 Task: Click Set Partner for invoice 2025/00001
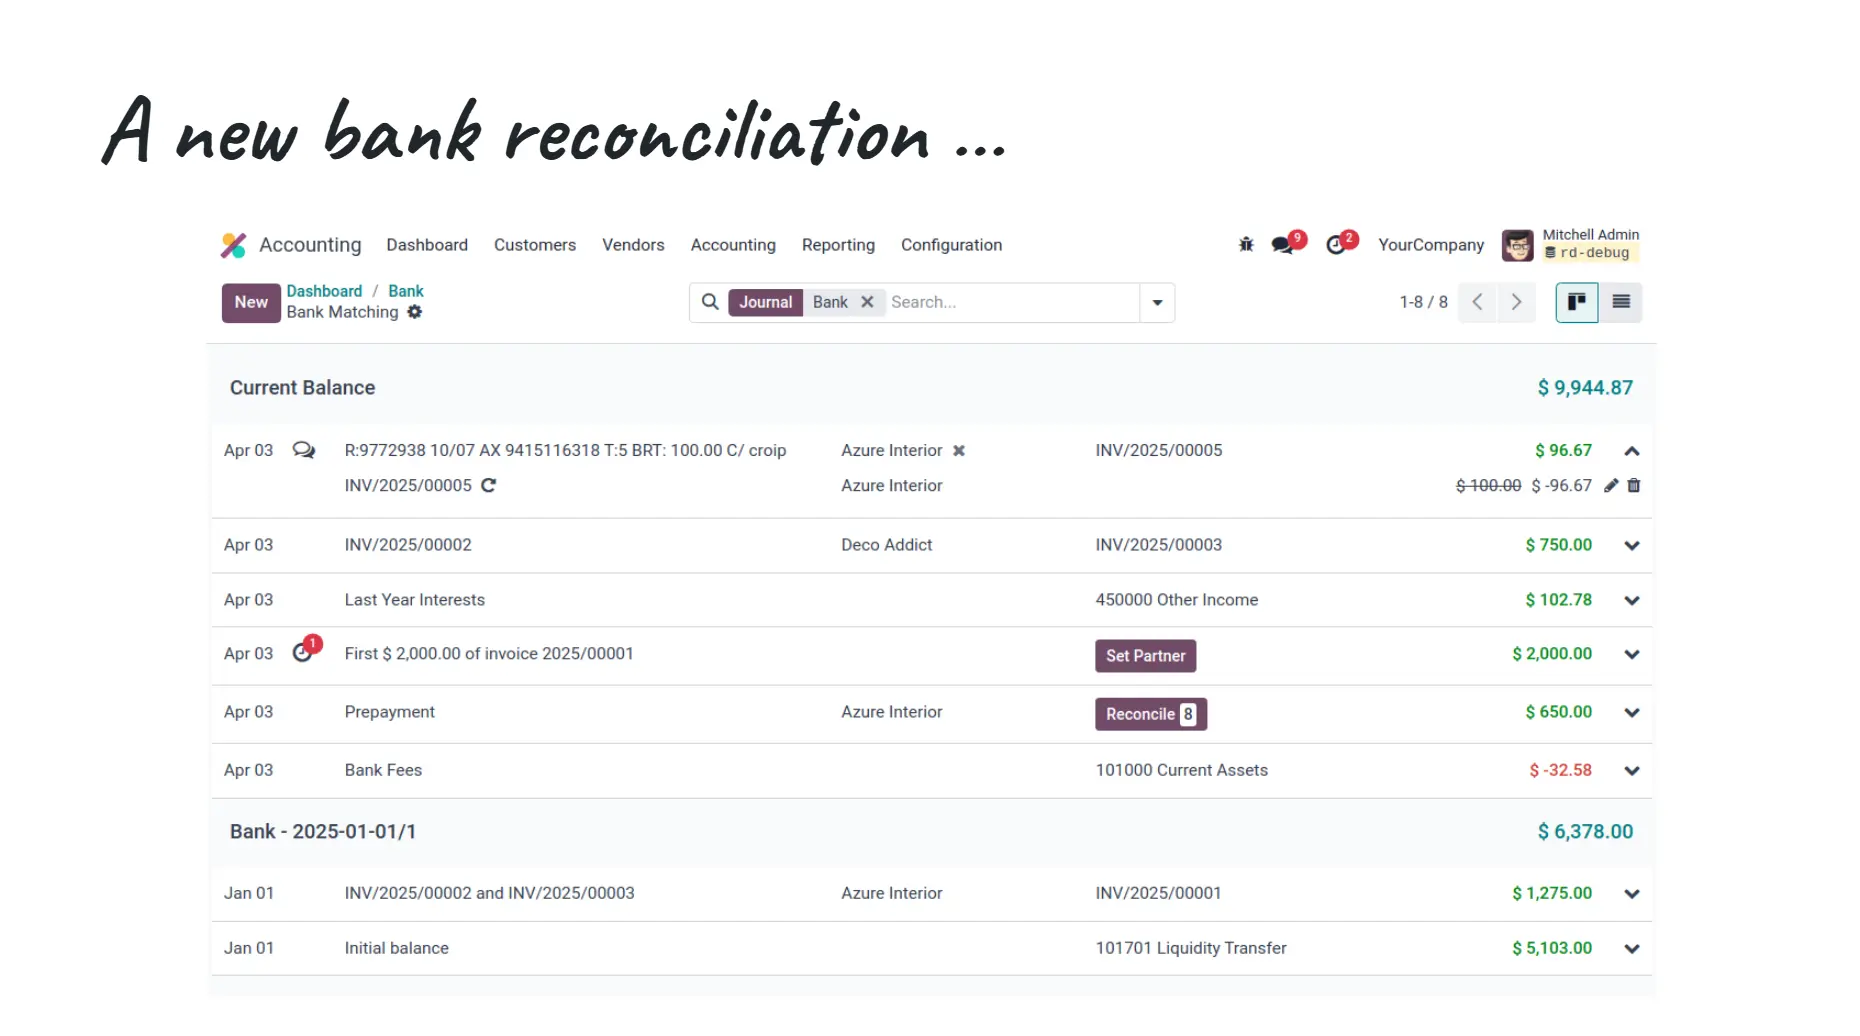[1145, 656]
